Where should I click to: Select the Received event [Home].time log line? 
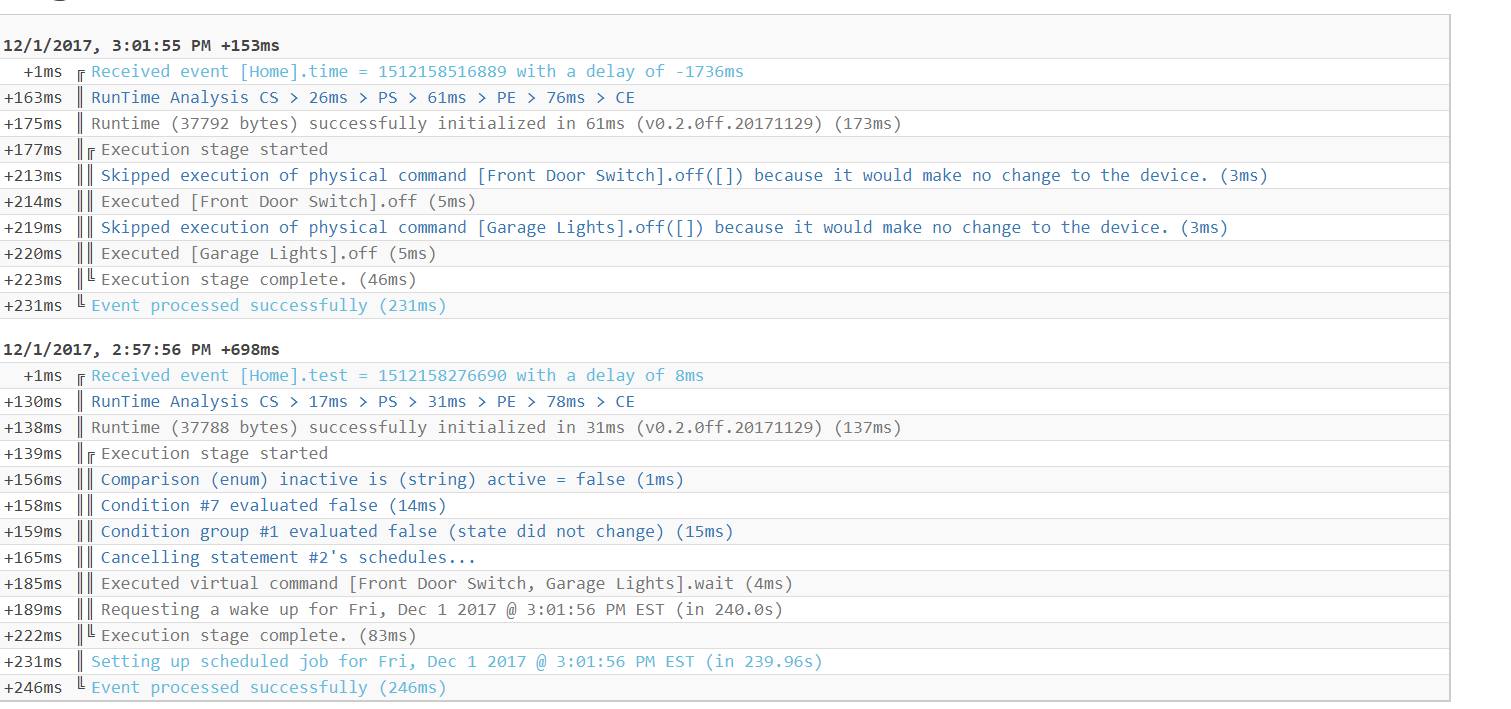click(417, 72)
